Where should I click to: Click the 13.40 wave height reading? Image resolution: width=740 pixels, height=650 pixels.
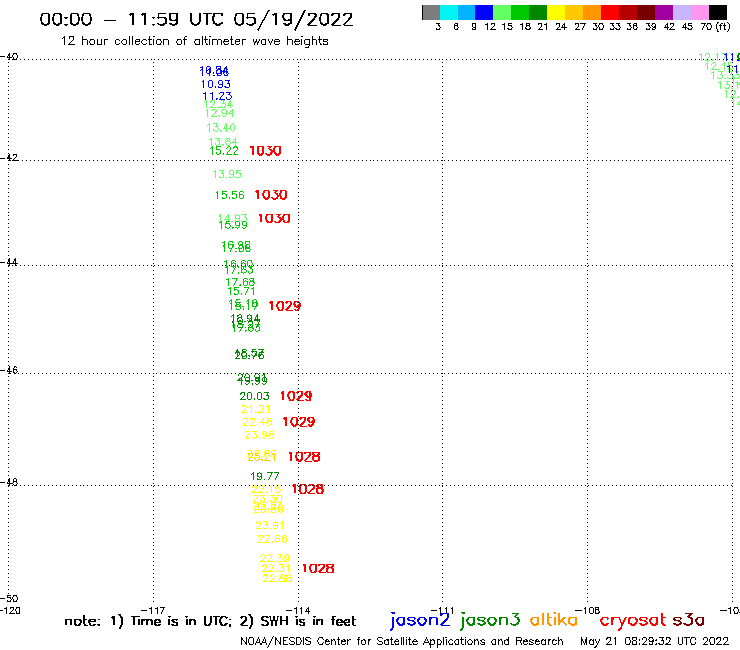(221, 127)
